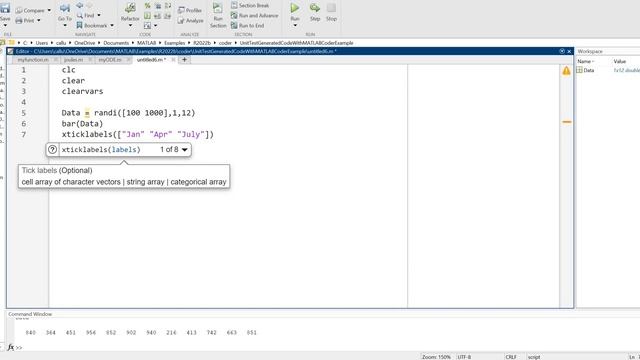Click the Smart Indent icon
The image size is (640, 360).
click(x=147, y=16)
